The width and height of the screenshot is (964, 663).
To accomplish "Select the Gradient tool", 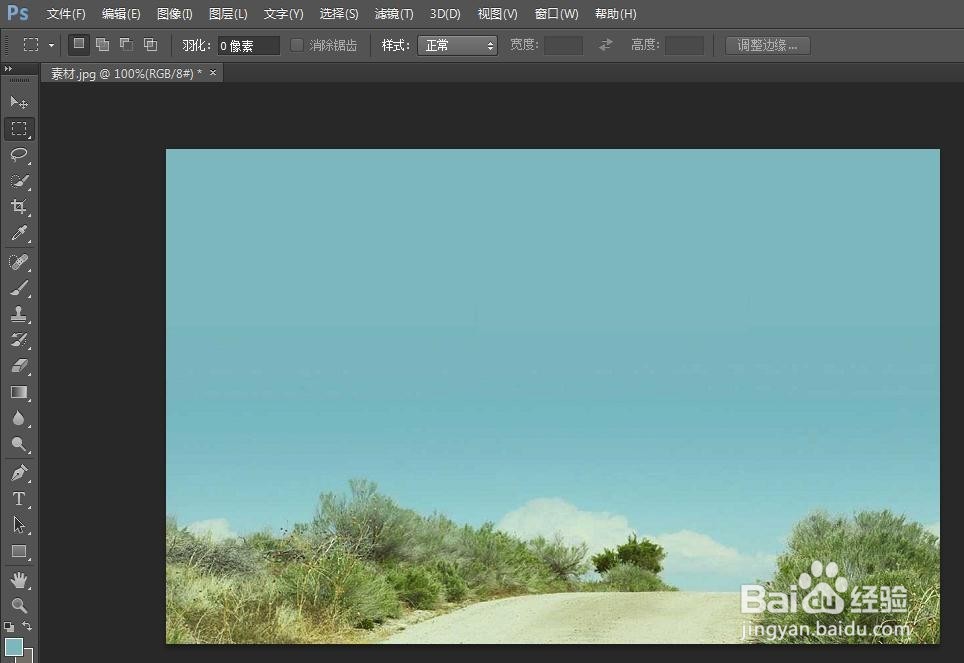I will click(19, 392).
